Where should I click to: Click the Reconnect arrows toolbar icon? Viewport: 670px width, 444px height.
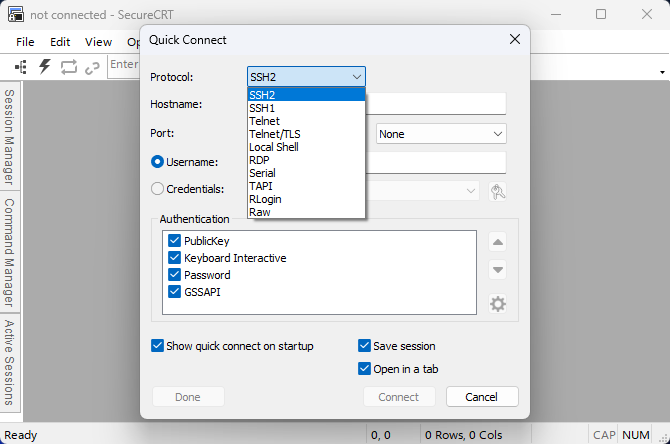point(68,67)
